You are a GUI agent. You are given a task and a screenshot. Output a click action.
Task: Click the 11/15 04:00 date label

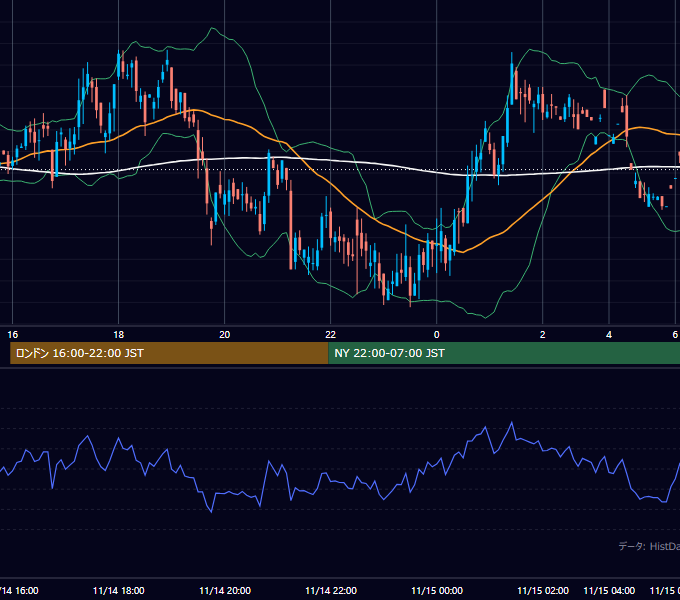(609, 591)
